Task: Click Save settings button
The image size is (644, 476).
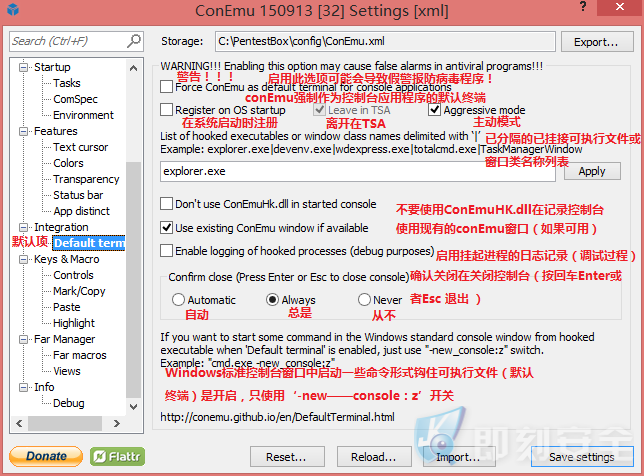Action: click(582, 457)
